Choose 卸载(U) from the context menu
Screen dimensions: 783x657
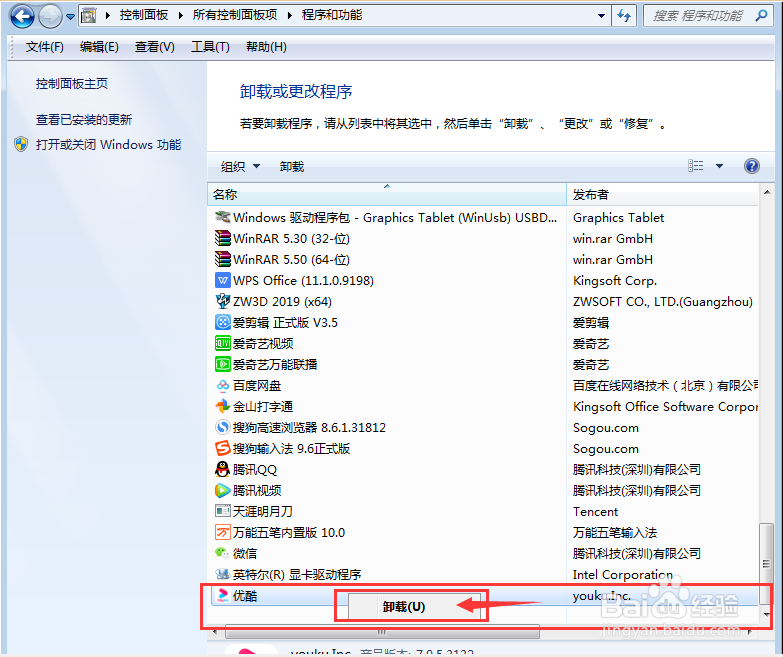pyautogui.click(x=404, y=607)
